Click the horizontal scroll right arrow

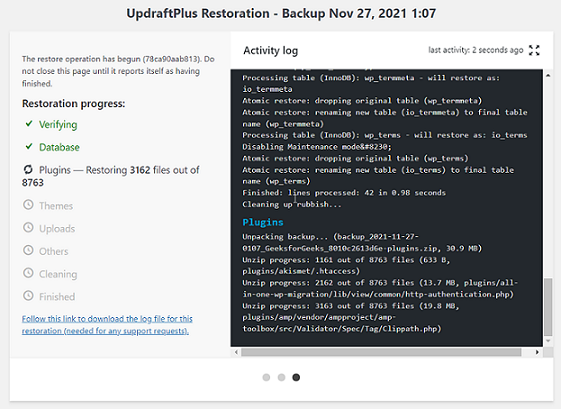coord(537,352)
